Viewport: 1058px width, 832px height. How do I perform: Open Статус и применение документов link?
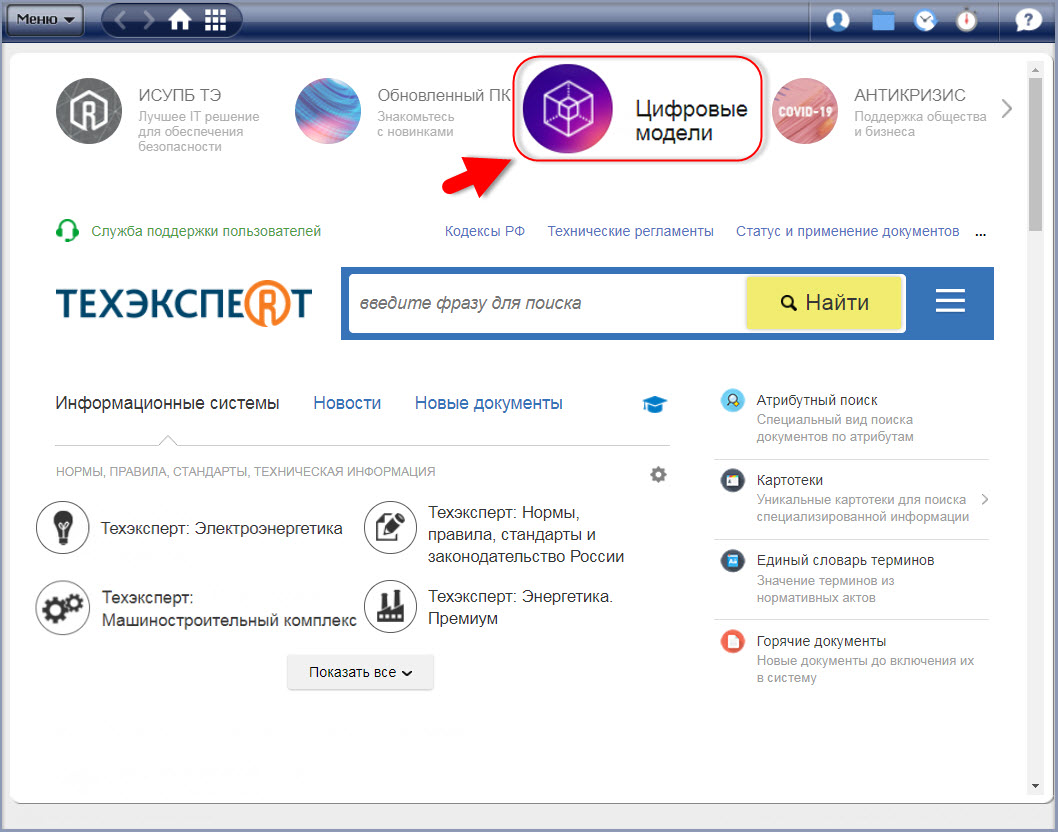tap(847, 231)
